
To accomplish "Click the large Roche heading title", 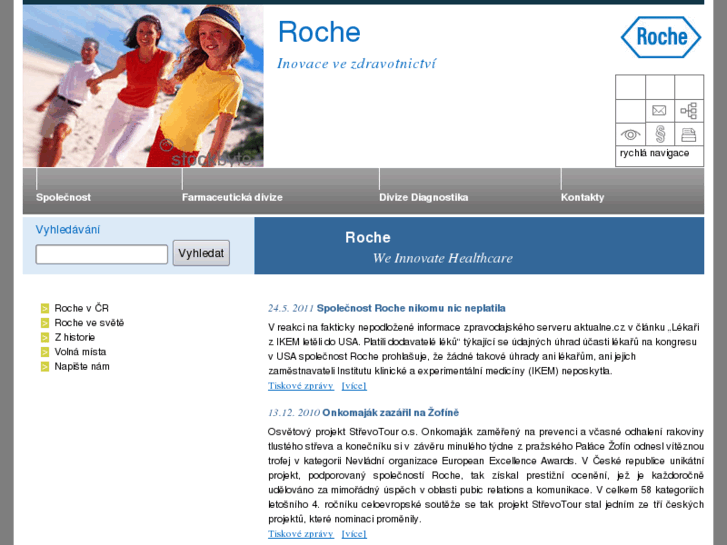I will click(319, 32).
